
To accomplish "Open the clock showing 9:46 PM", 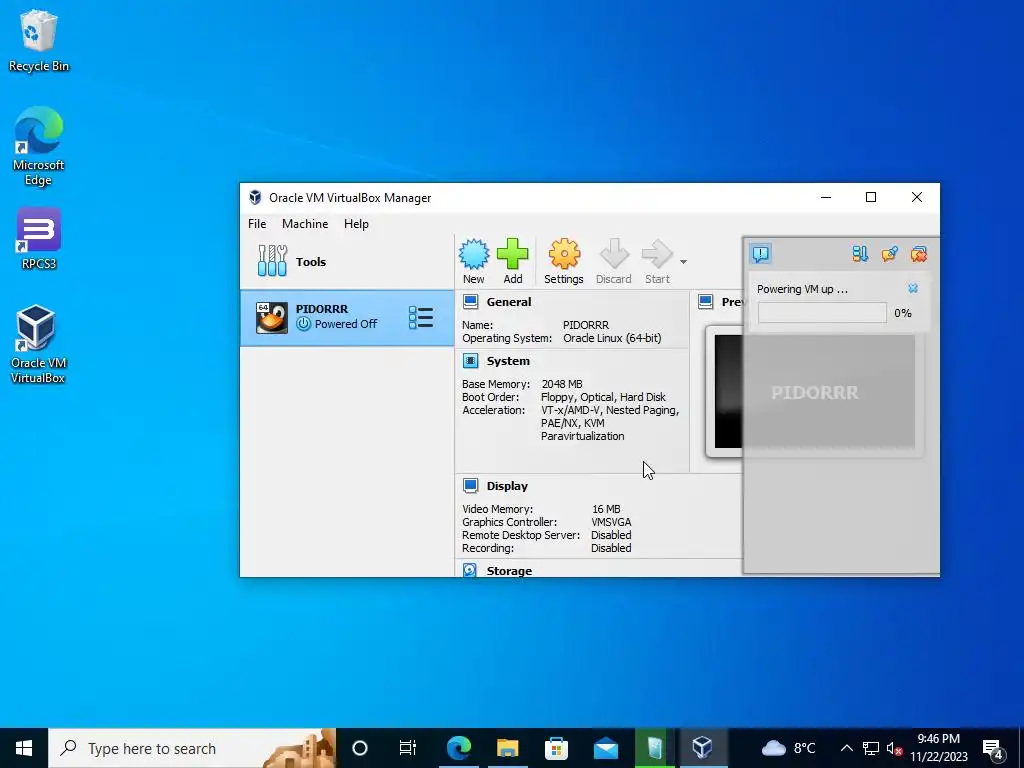I will coord(938,748).
